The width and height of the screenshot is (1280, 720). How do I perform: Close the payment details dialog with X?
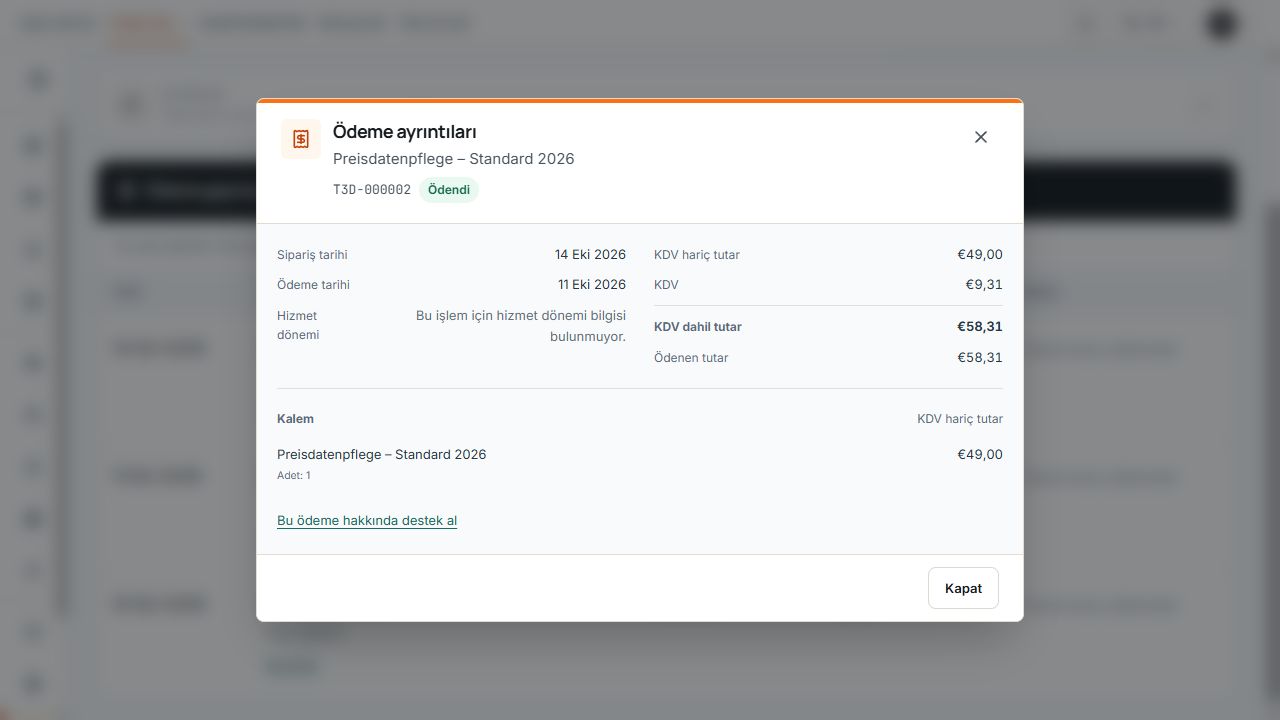[x=981, y=137]
